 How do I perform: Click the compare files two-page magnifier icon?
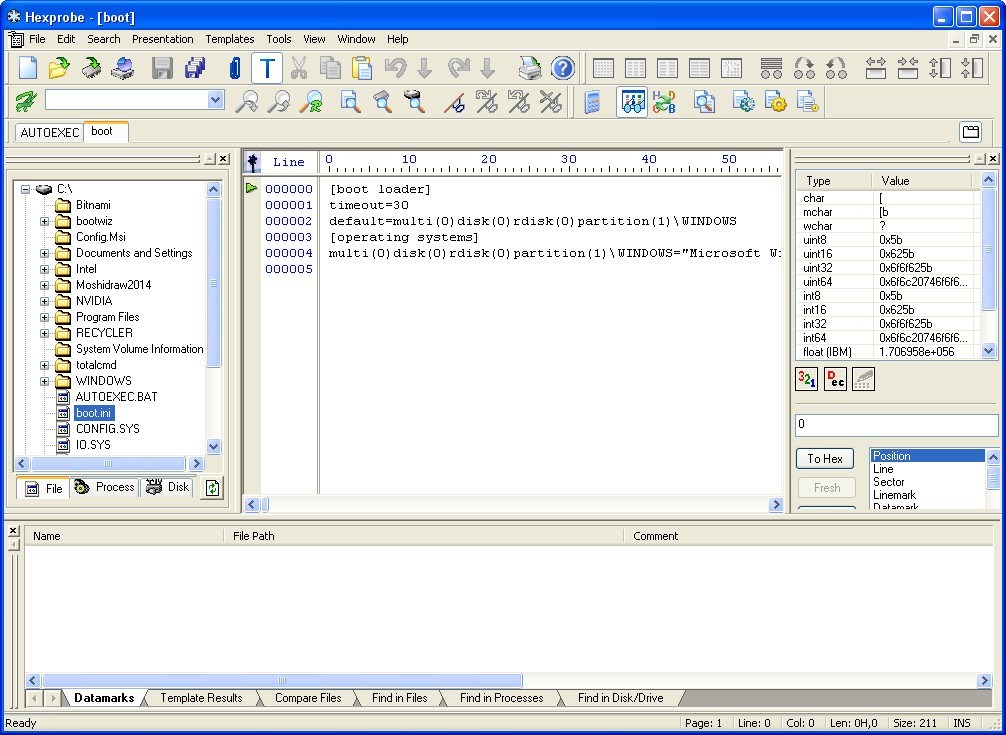coord(704,101)
